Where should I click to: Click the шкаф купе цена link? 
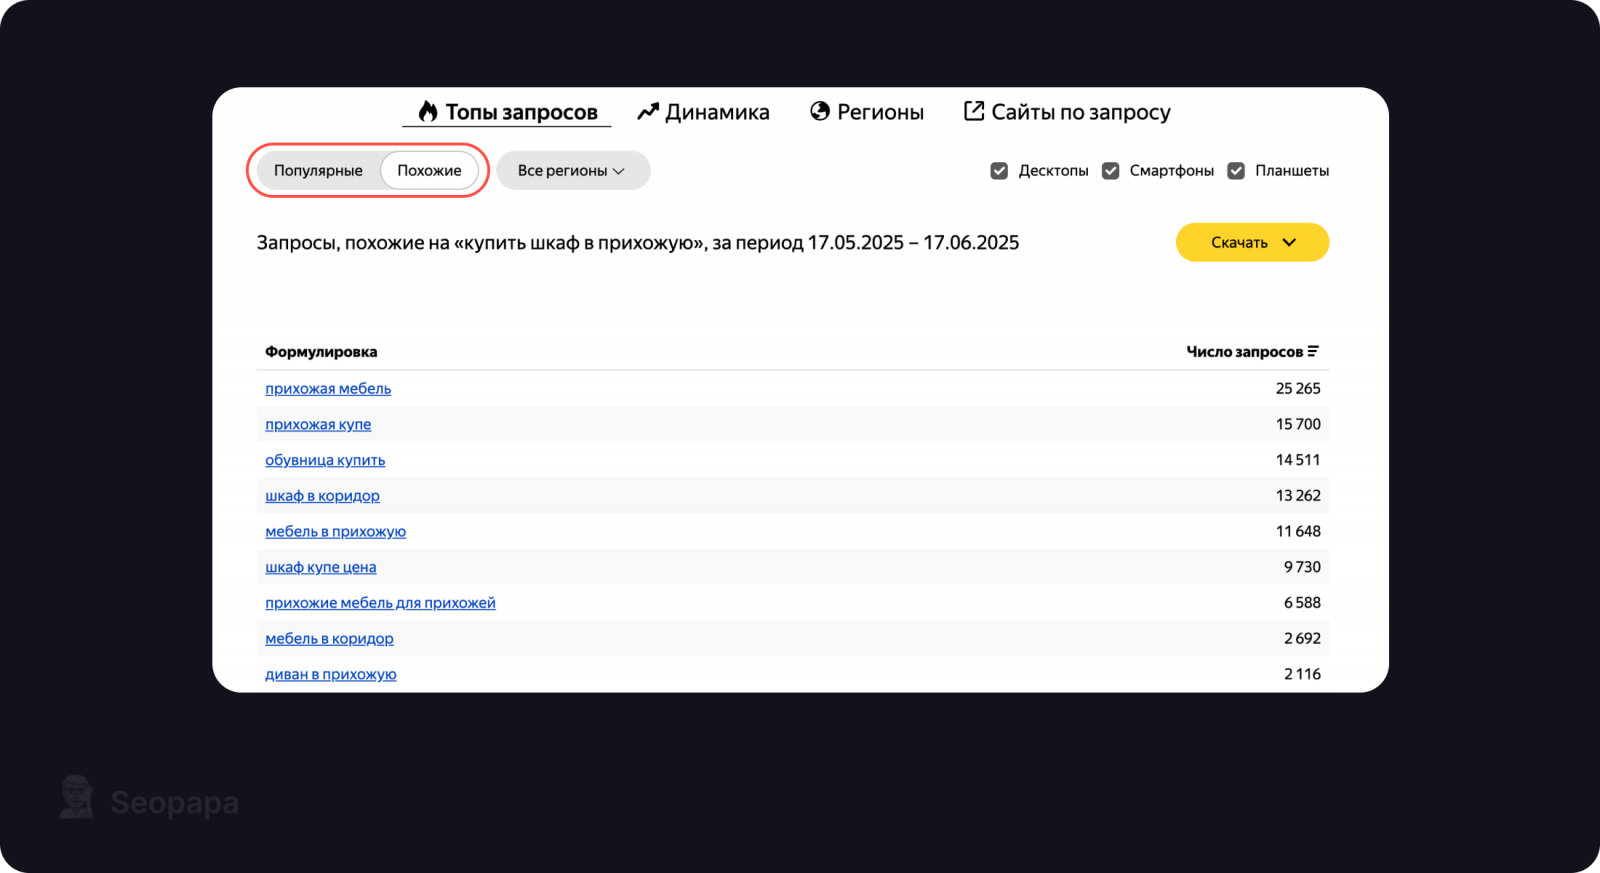(320, 567)
